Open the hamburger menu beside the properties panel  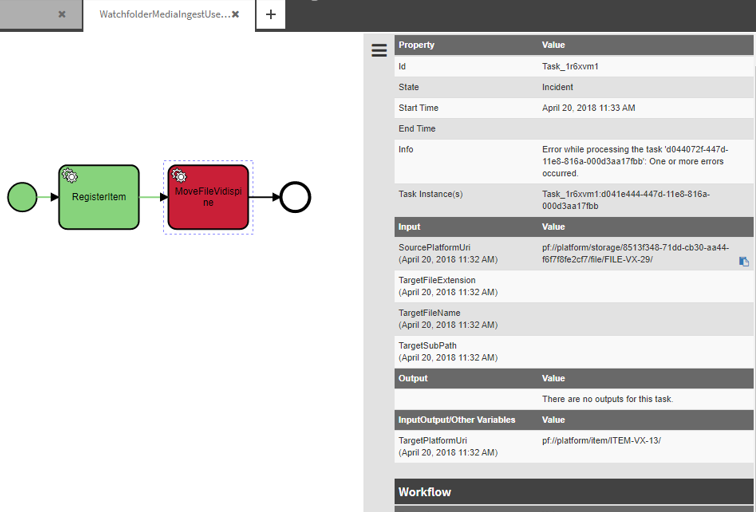click(379, 50)
